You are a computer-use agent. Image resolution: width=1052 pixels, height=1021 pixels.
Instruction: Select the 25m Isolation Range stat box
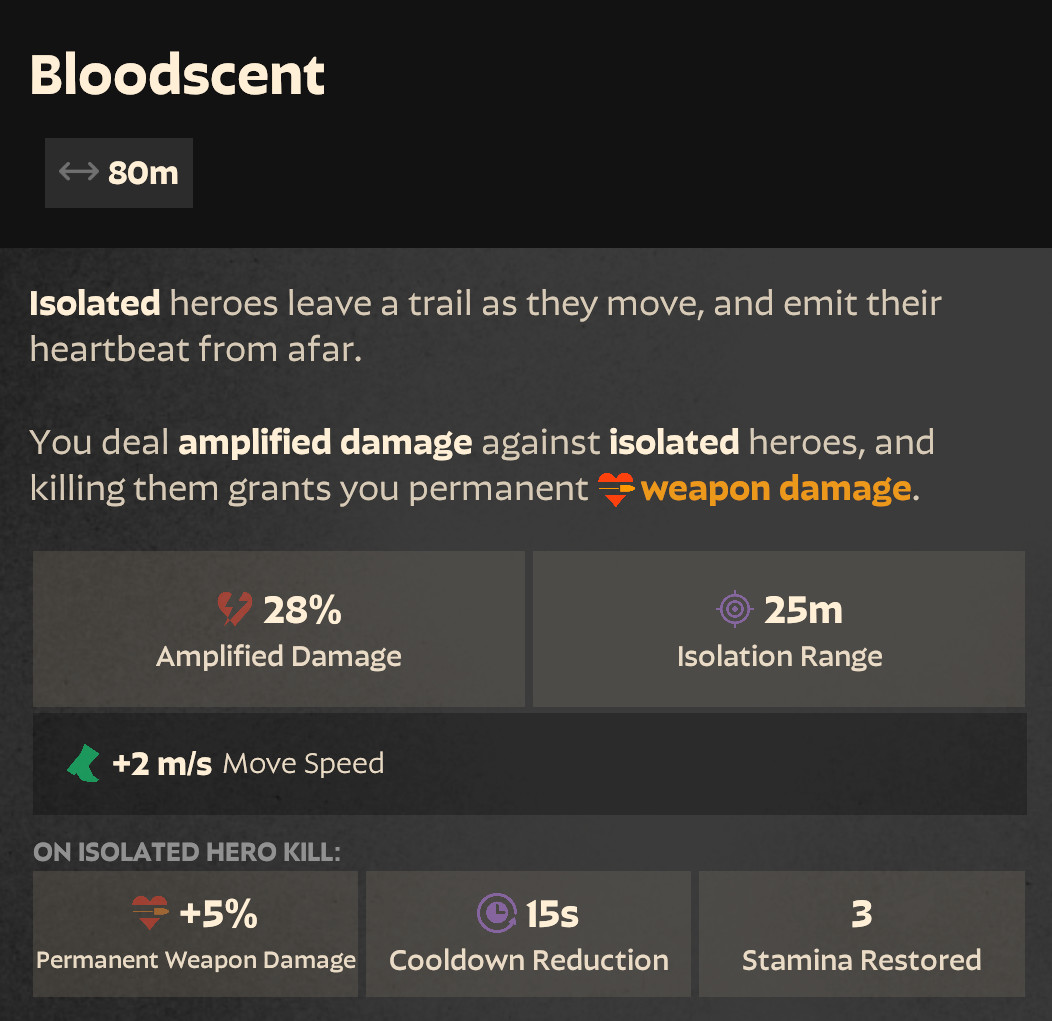tap(779, 629)
